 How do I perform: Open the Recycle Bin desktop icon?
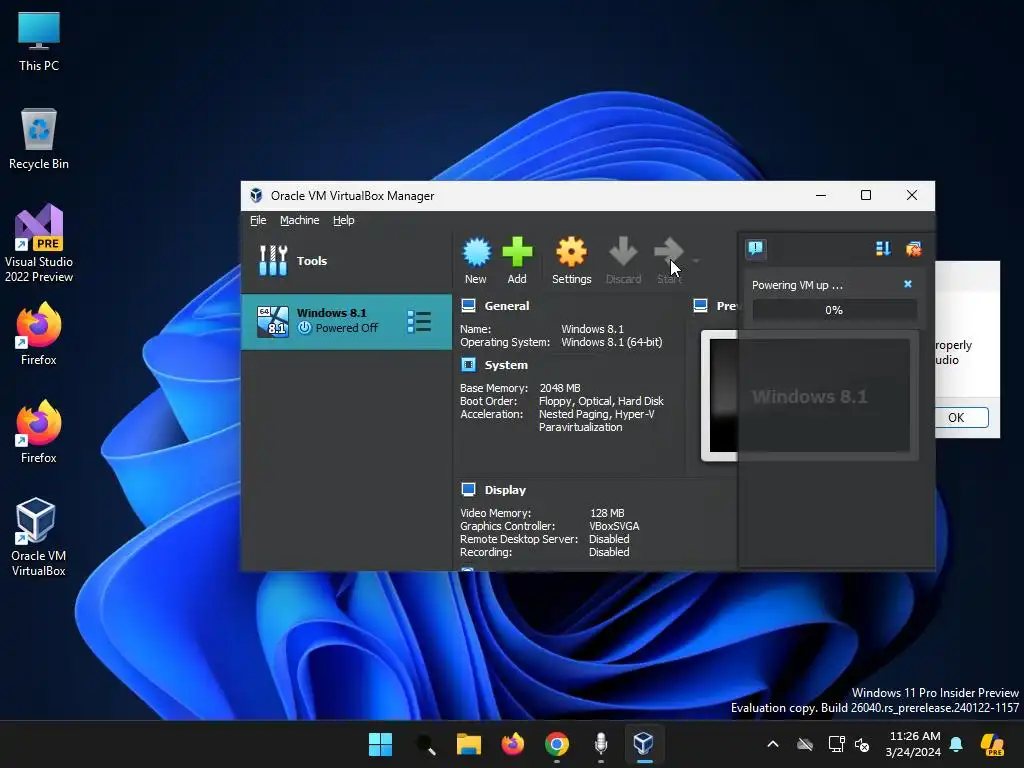tap(39, 139)
